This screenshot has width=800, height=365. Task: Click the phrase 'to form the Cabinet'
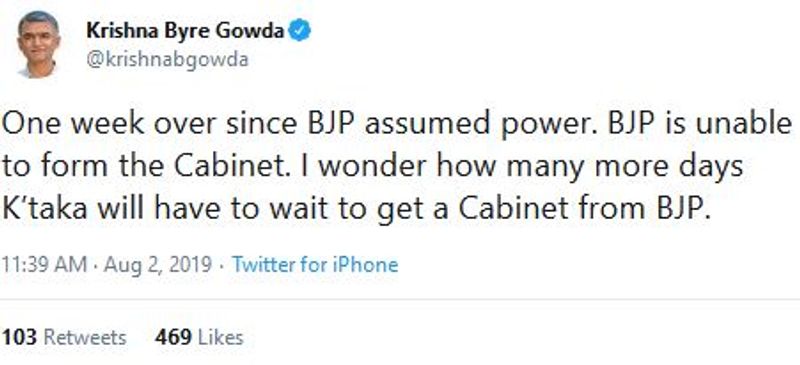(x=144, y=166)
